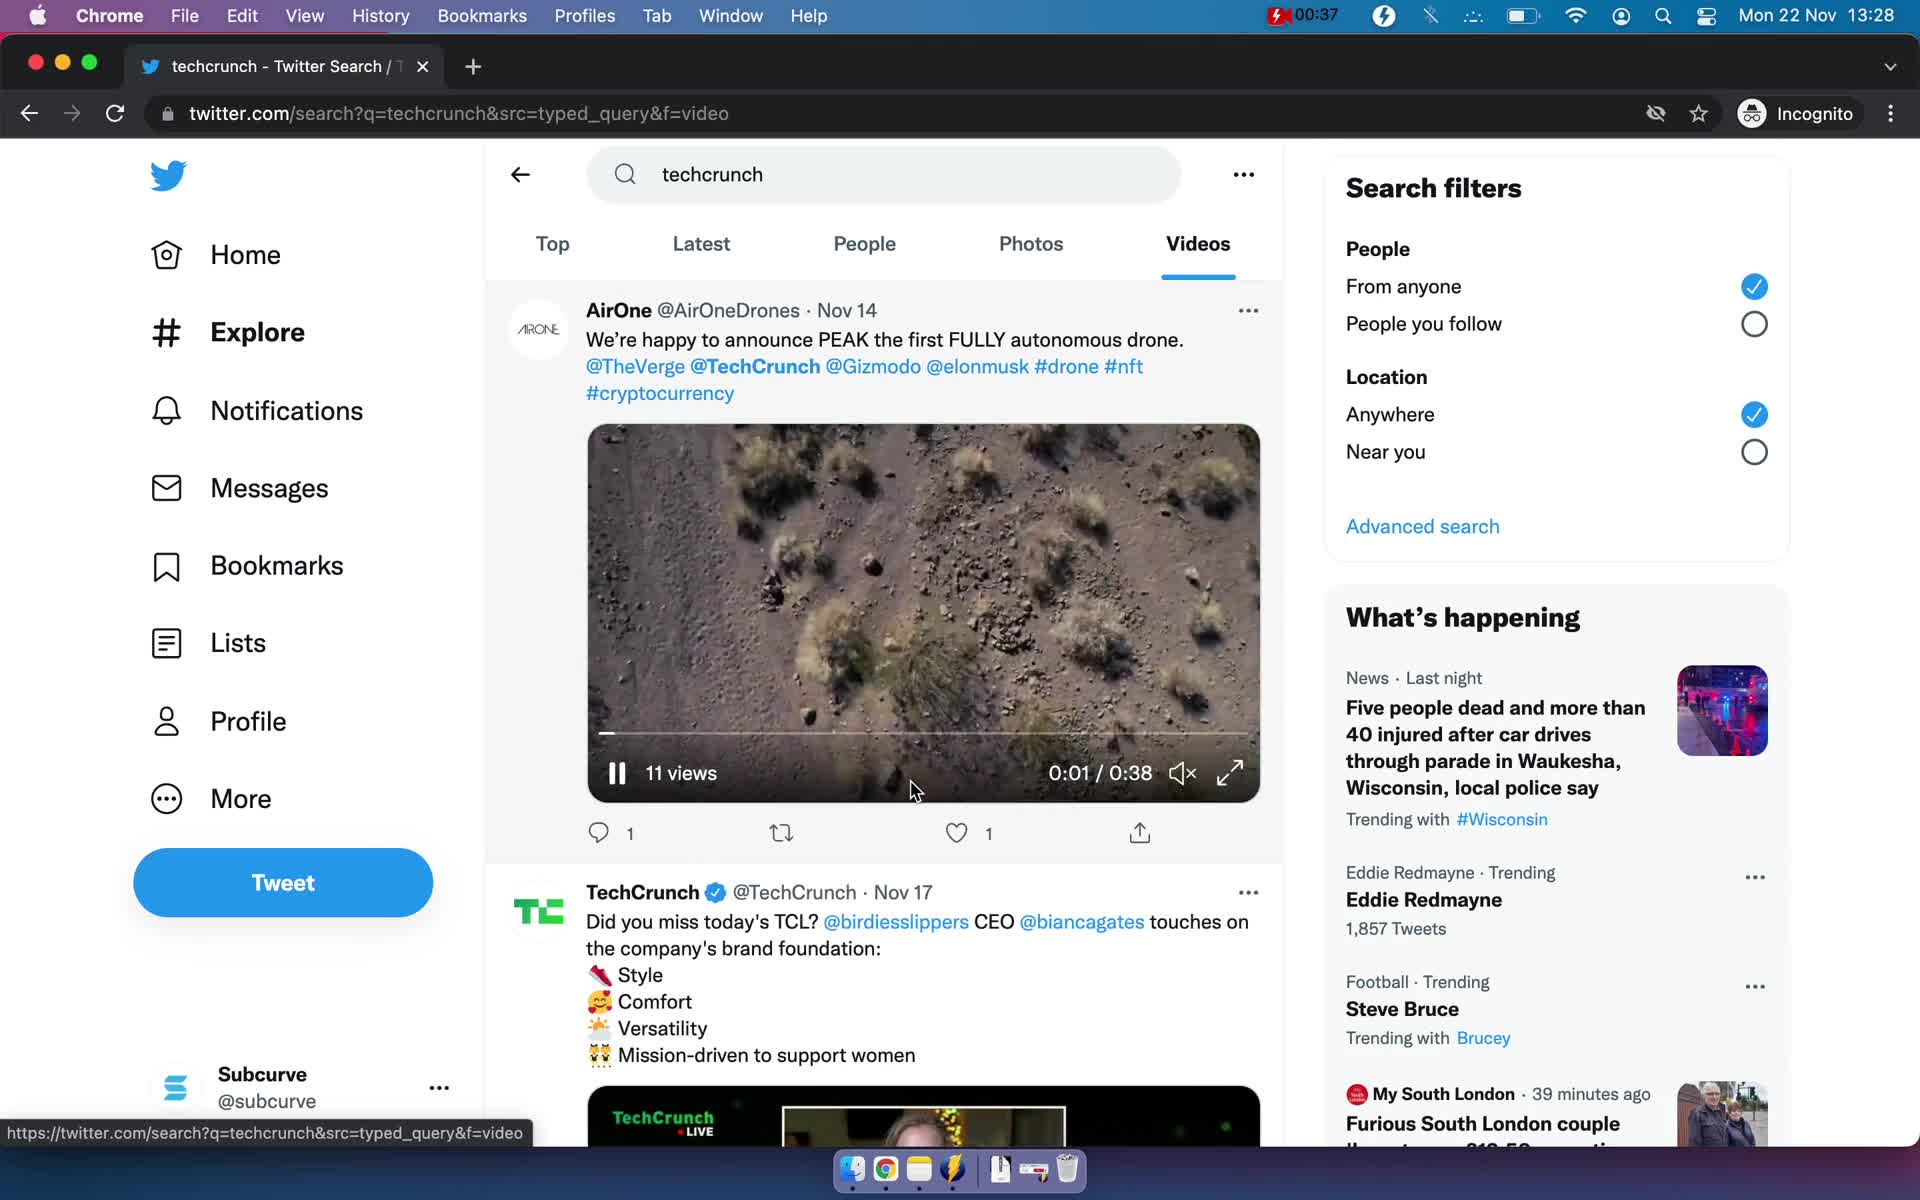
Task: Open More options in sidebar
Action: click(241, 799)
